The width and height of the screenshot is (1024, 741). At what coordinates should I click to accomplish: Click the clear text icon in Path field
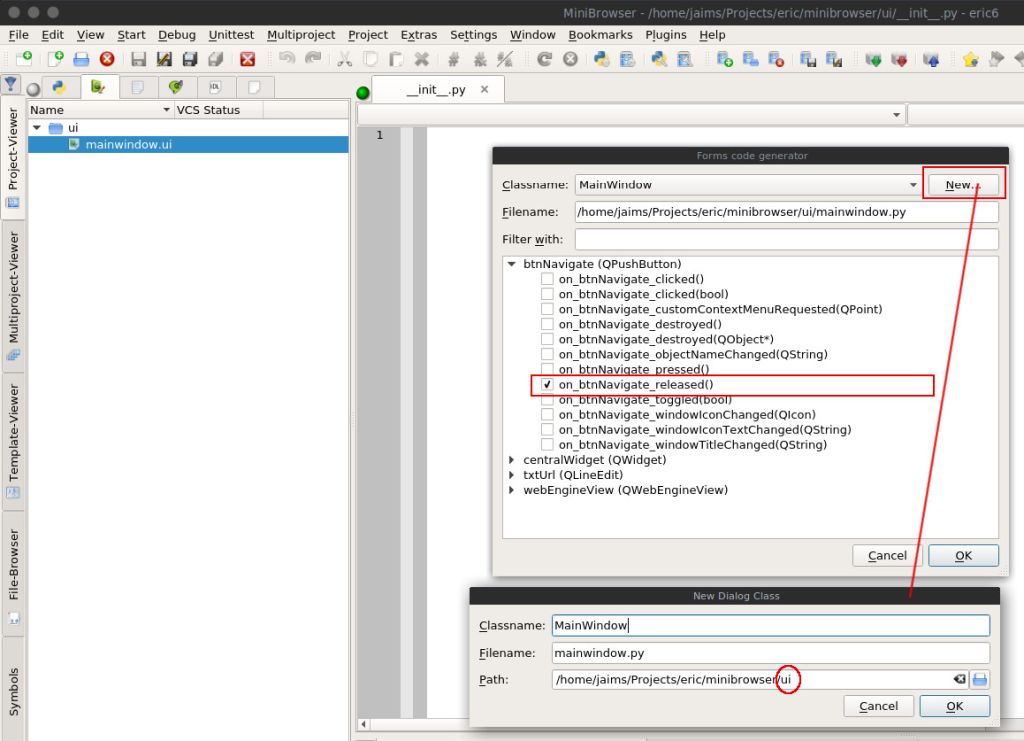pyautogui.click(x=959, y=679)
